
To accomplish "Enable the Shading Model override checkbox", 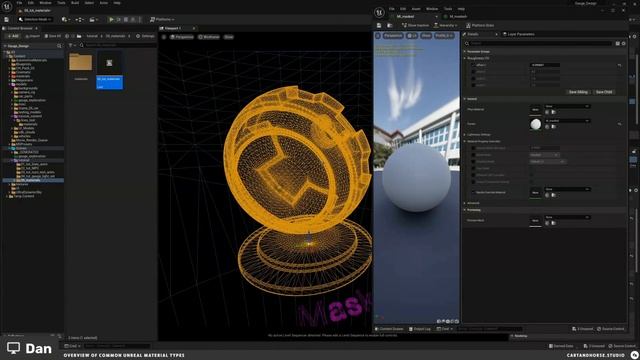I will click(473, 162).
